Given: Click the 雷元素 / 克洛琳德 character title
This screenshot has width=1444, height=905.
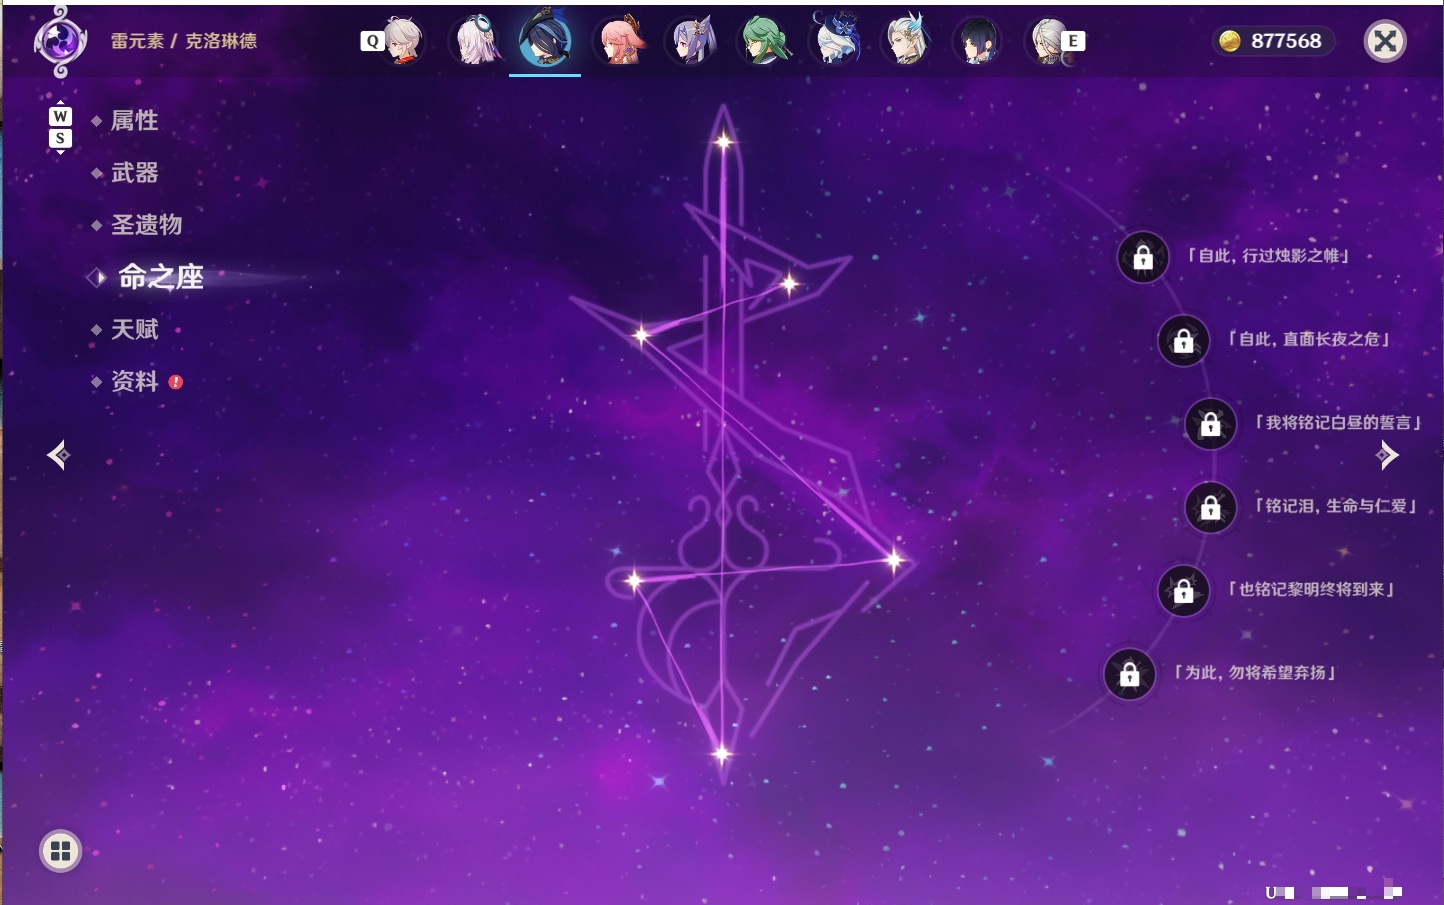Looking at the screenshot, I should (184, 41).
